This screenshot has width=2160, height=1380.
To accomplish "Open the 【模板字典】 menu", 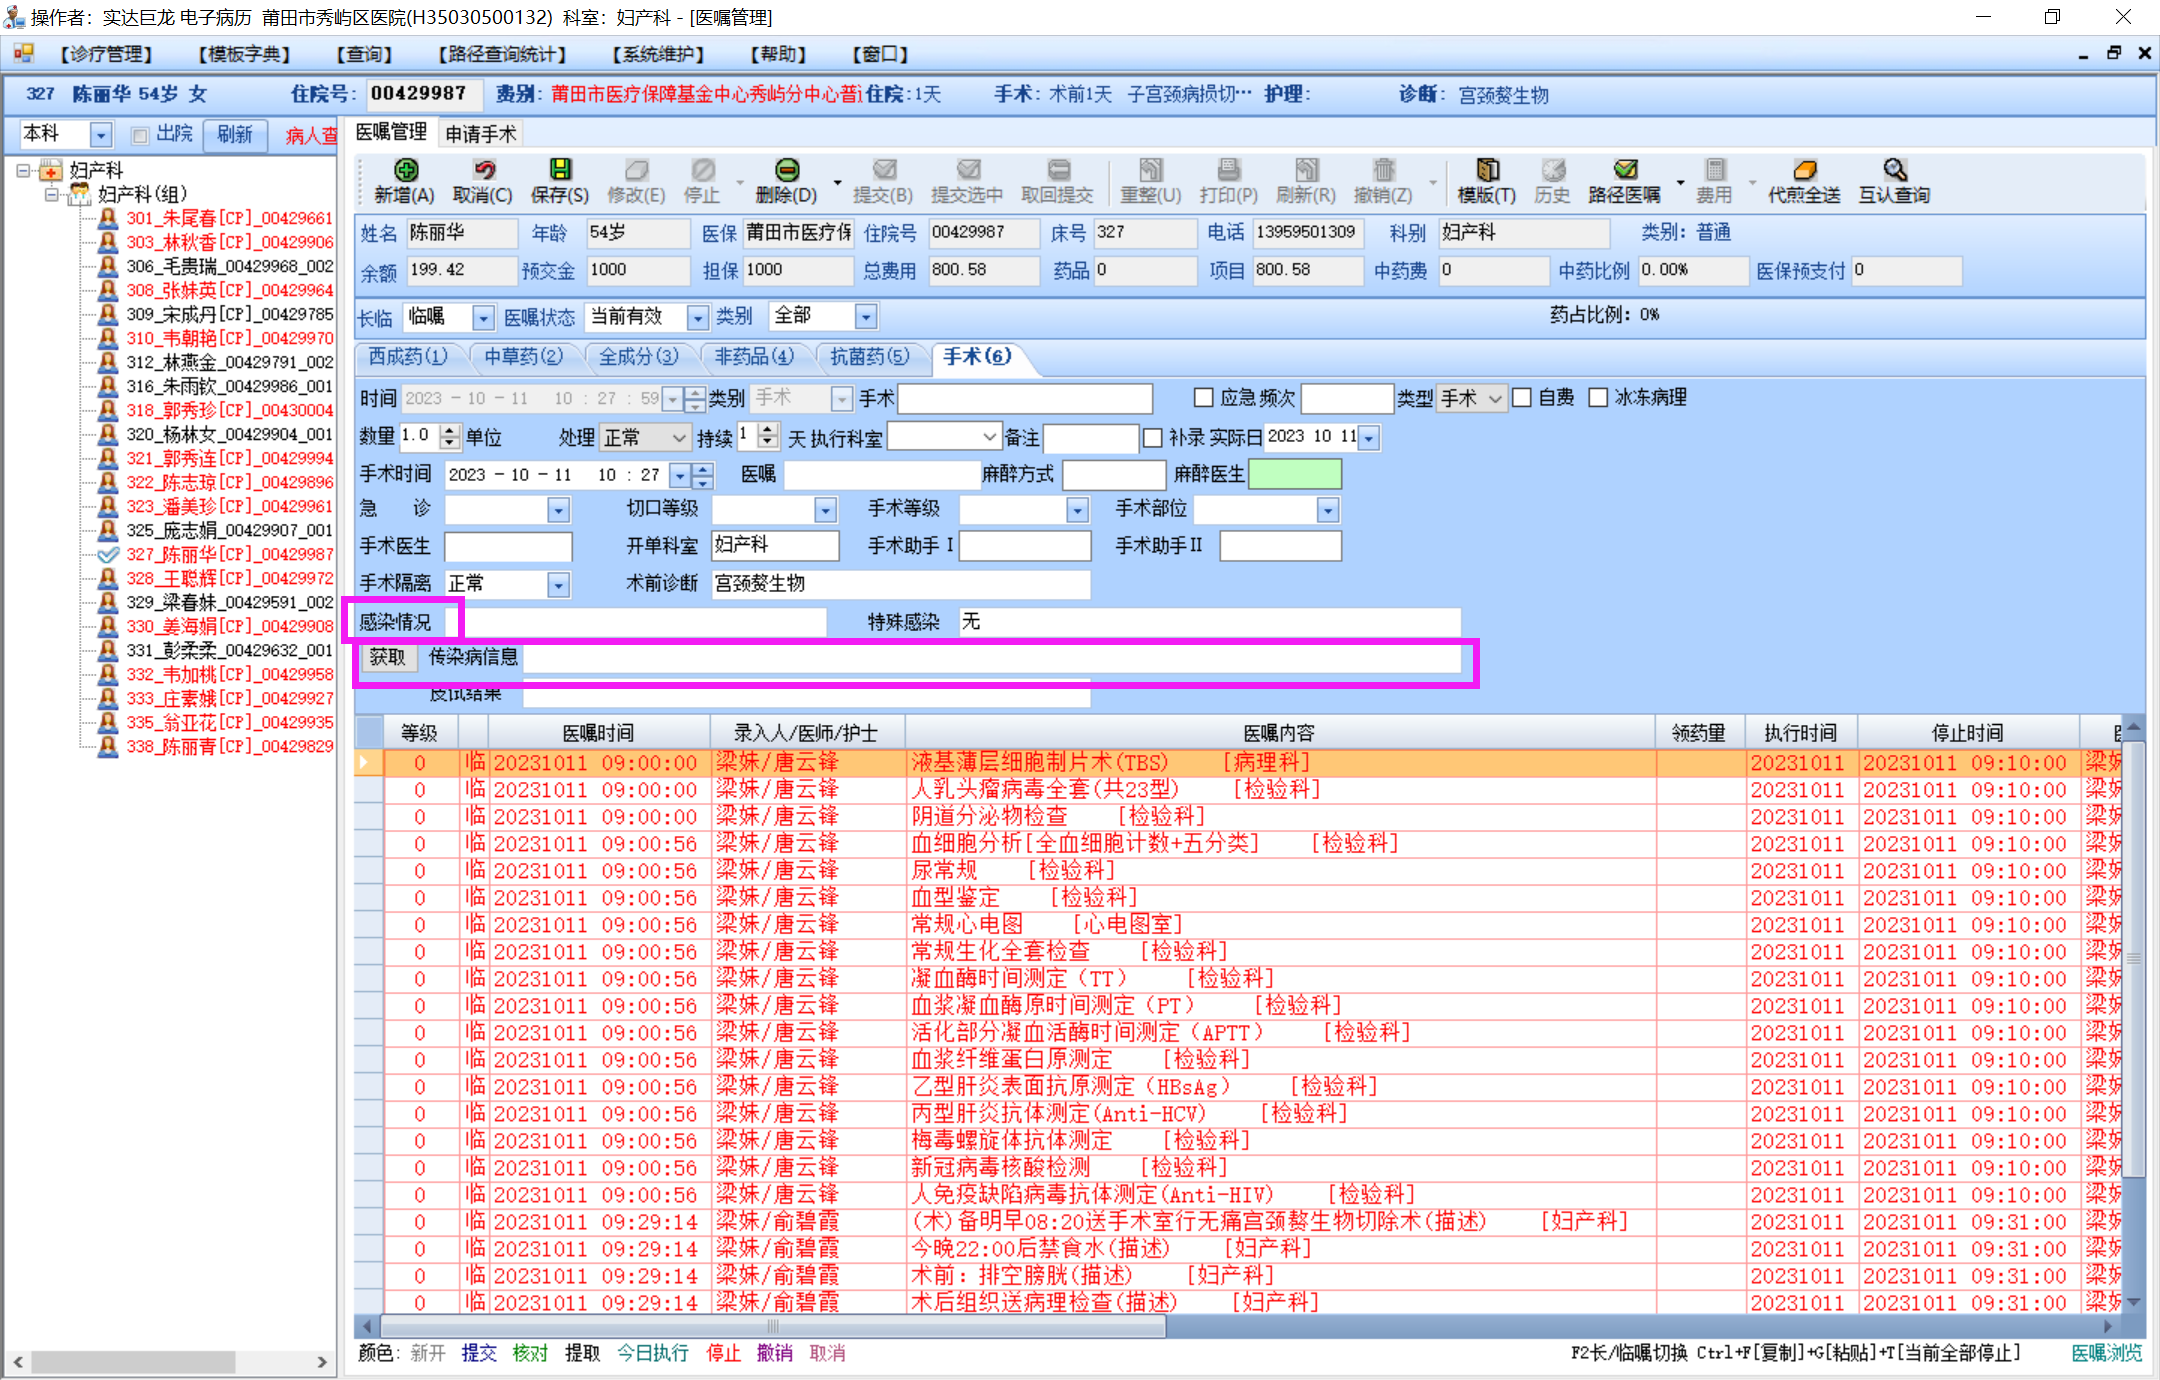I will 244,54.
